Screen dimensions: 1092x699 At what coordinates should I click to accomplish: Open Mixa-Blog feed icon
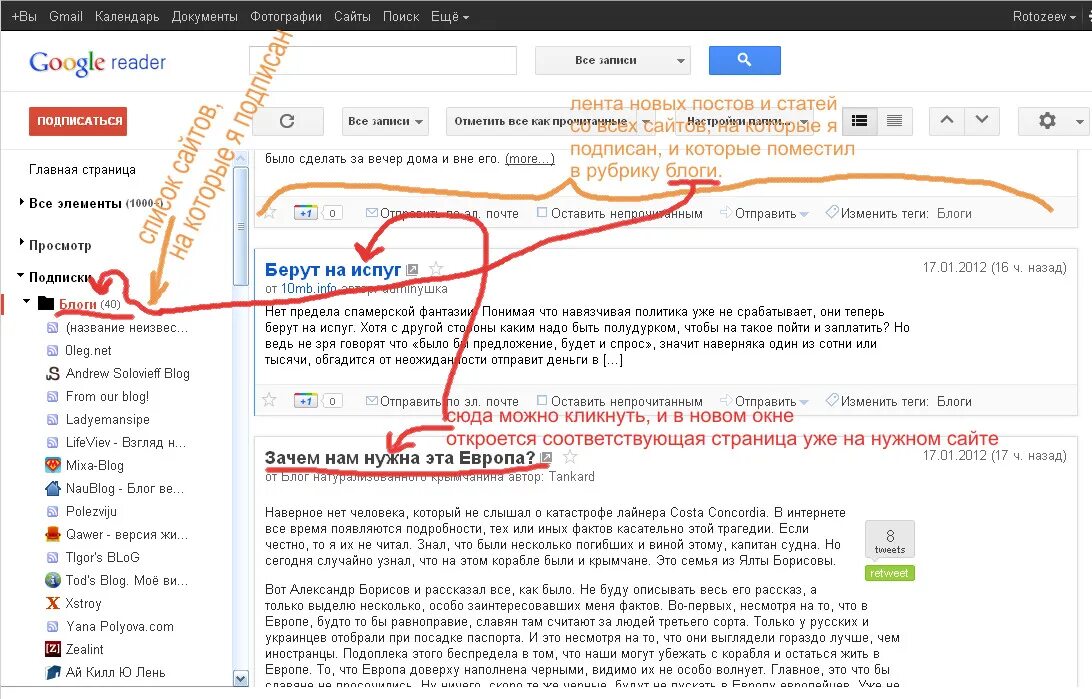[52, 465]
